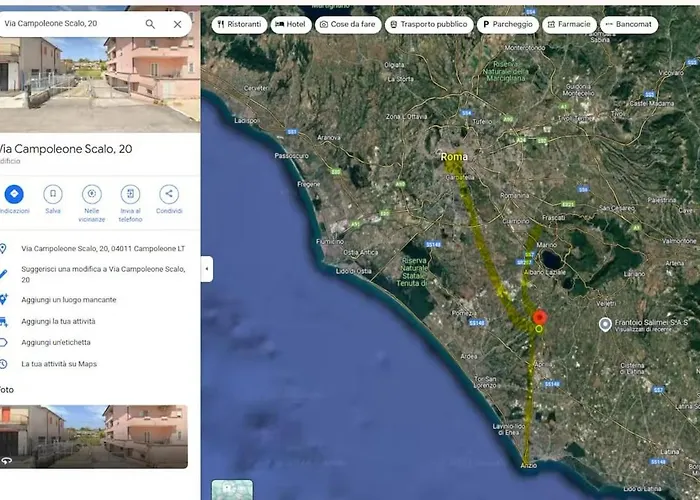The height and width of the screenshot is (500, 700).
Task: Click the Via Campoleone Scalo search field
Action: click(71, 24)
